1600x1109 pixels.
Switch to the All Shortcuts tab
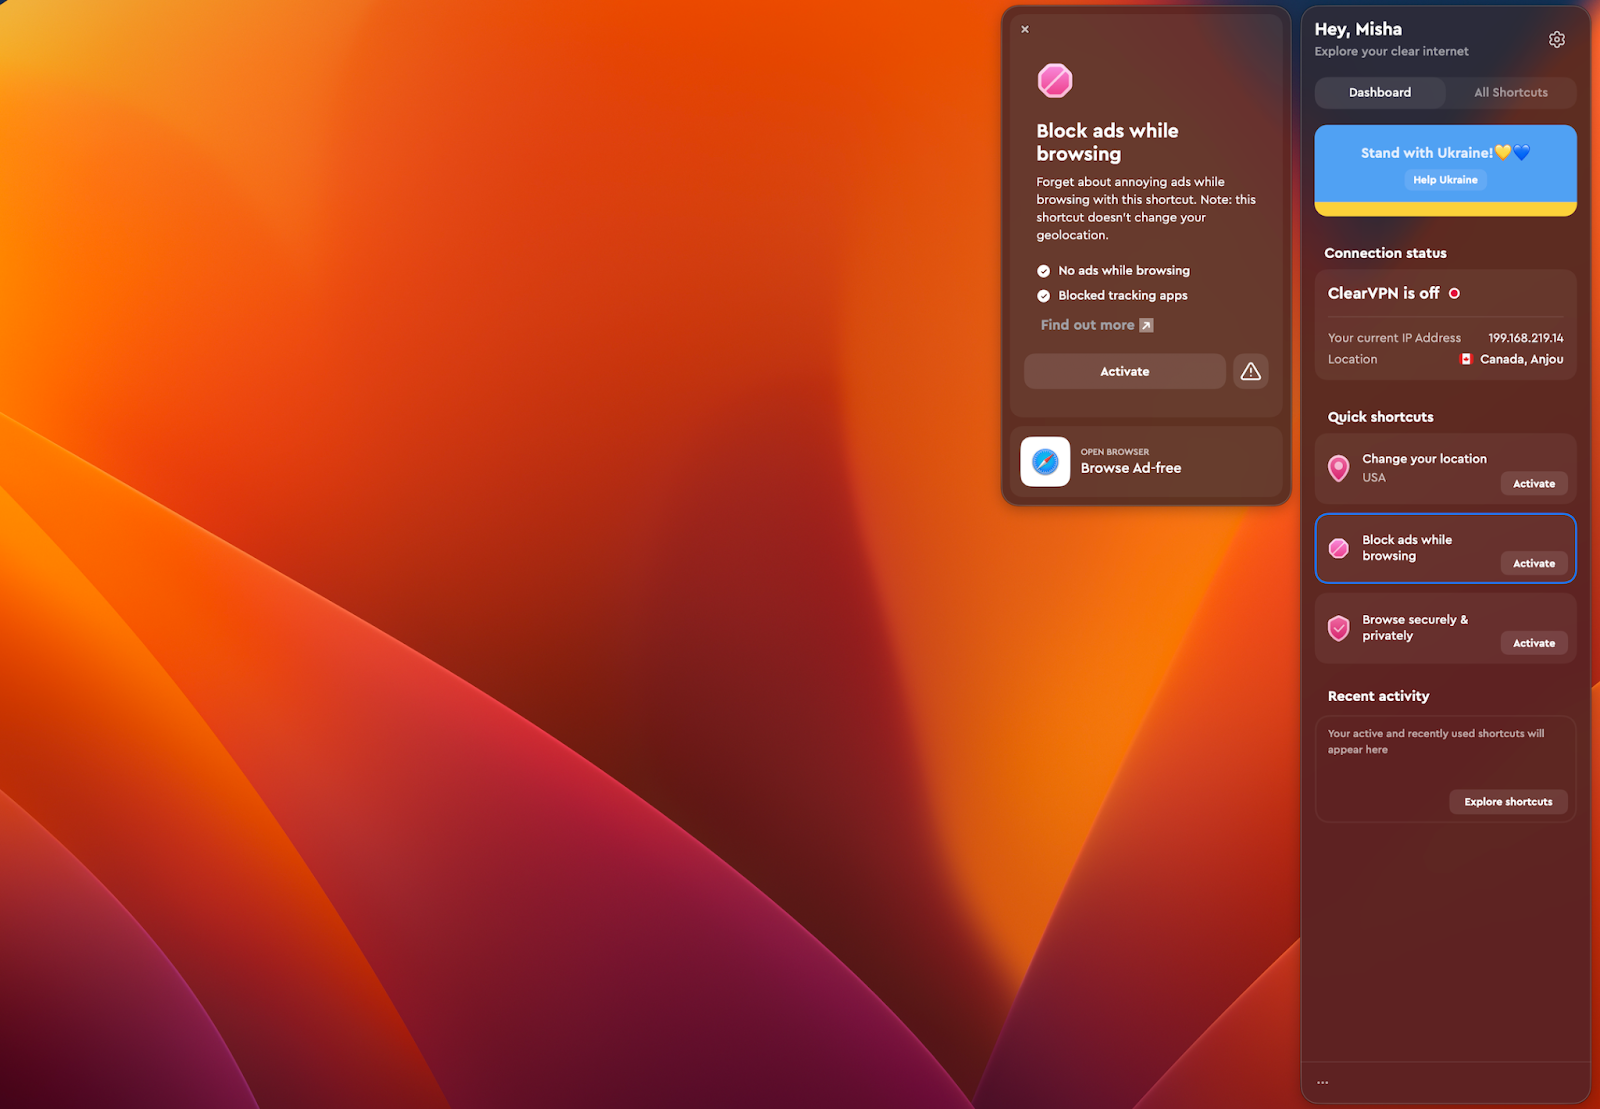pos(1510,92)
